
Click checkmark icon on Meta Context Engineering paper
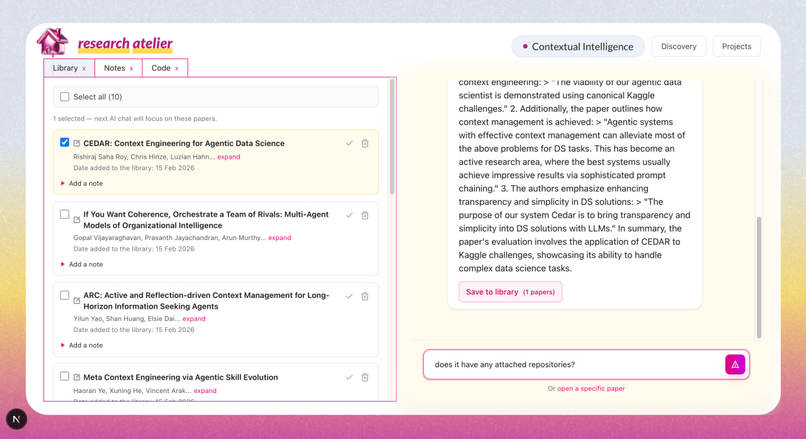click(x=349, y=377)
